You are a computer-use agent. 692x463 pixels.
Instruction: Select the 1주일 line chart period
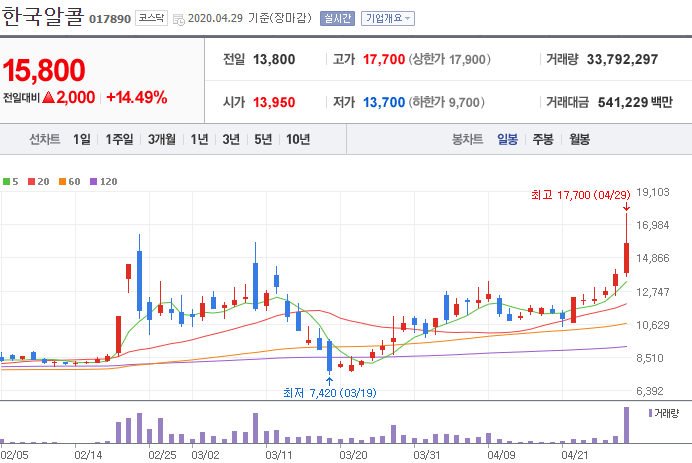[x=119, y=139]
